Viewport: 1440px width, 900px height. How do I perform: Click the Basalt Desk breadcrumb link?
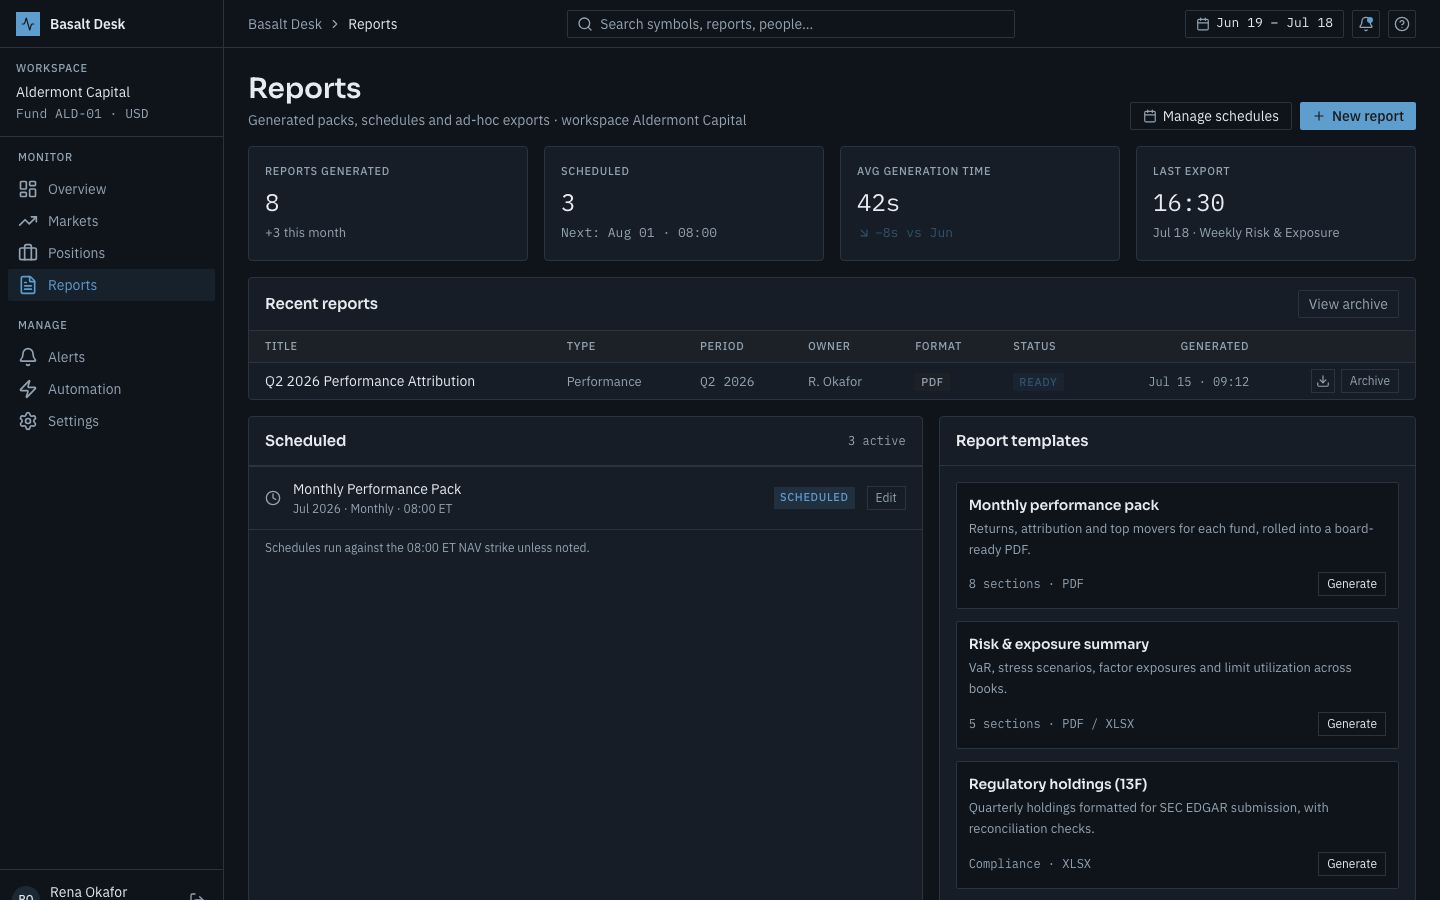(285, 24)
